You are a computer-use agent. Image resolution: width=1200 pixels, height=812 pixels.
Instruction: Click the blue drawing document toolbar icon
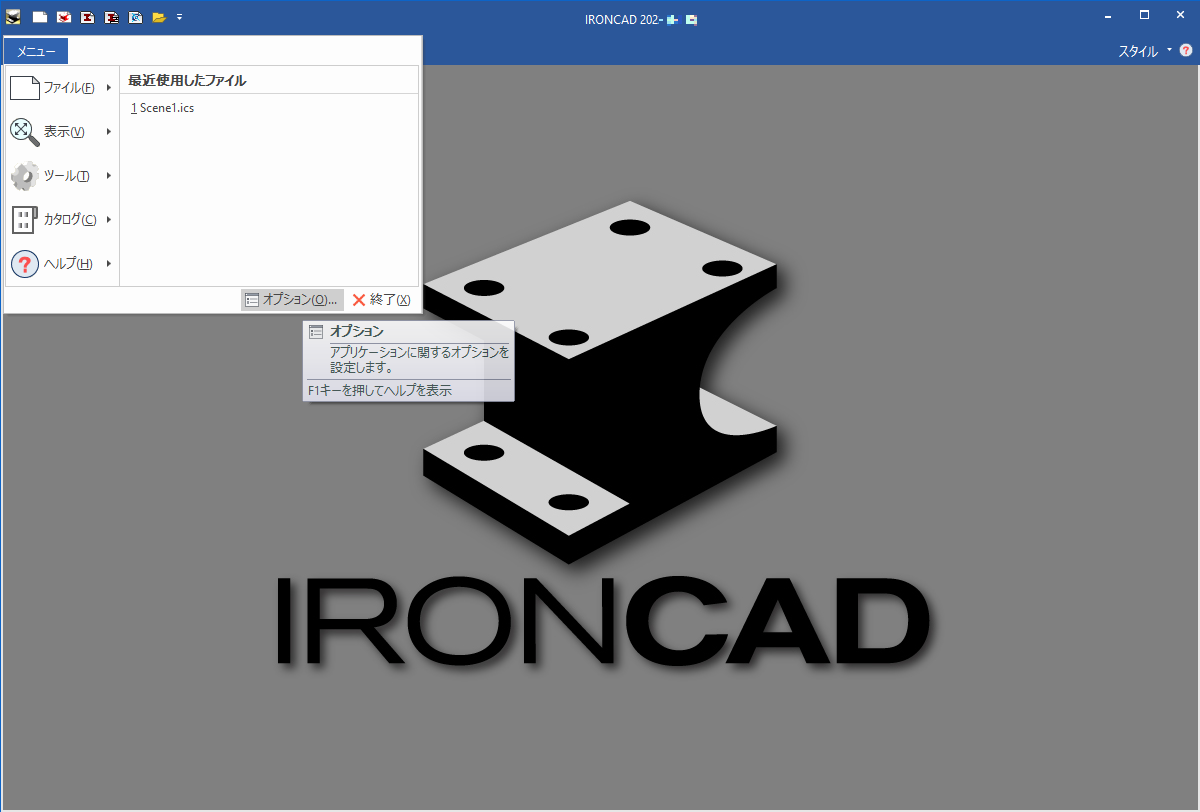pos(135,17)
